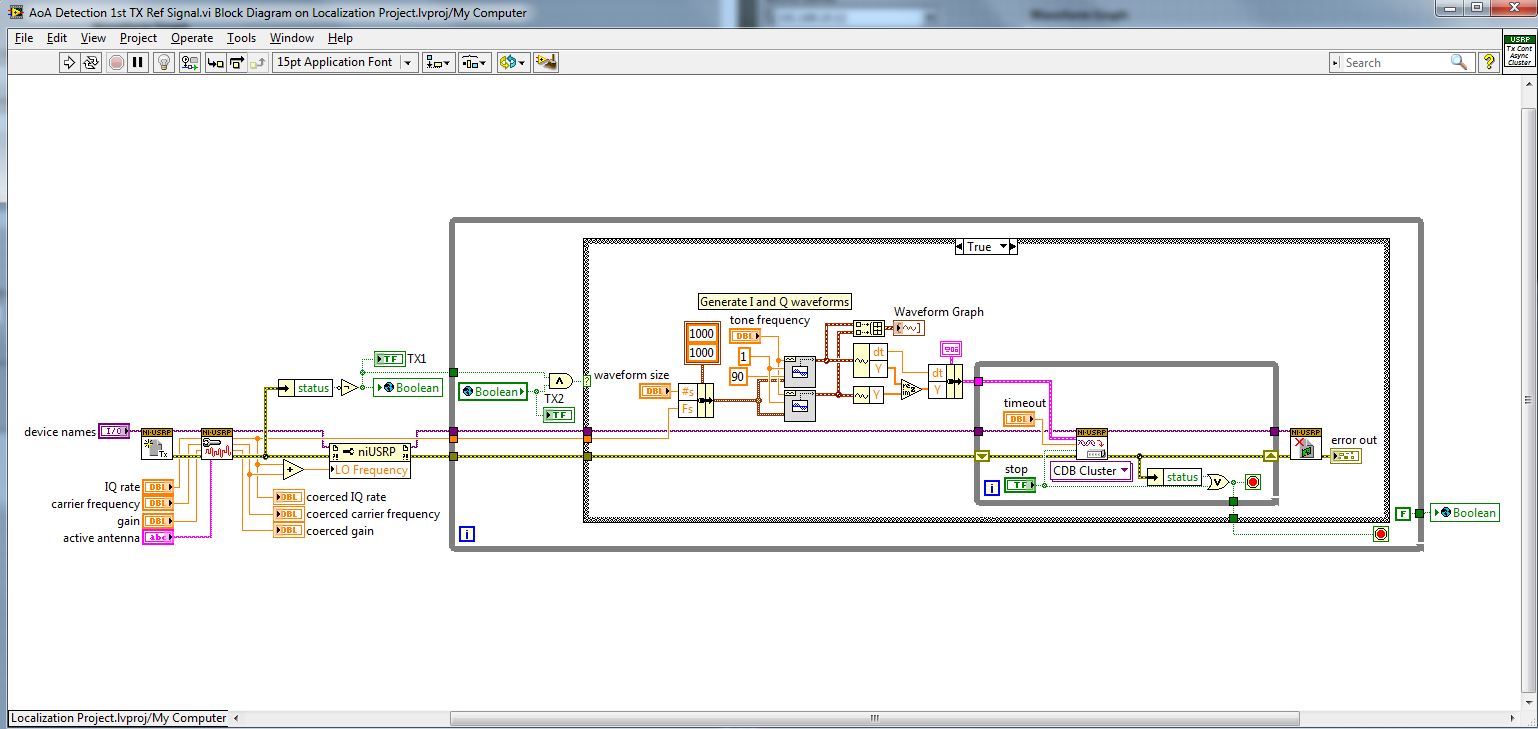Screen dimensions: 1538x729
Task: Click the carrier frequency DBL terminal
Action: (x=158, y=504)
